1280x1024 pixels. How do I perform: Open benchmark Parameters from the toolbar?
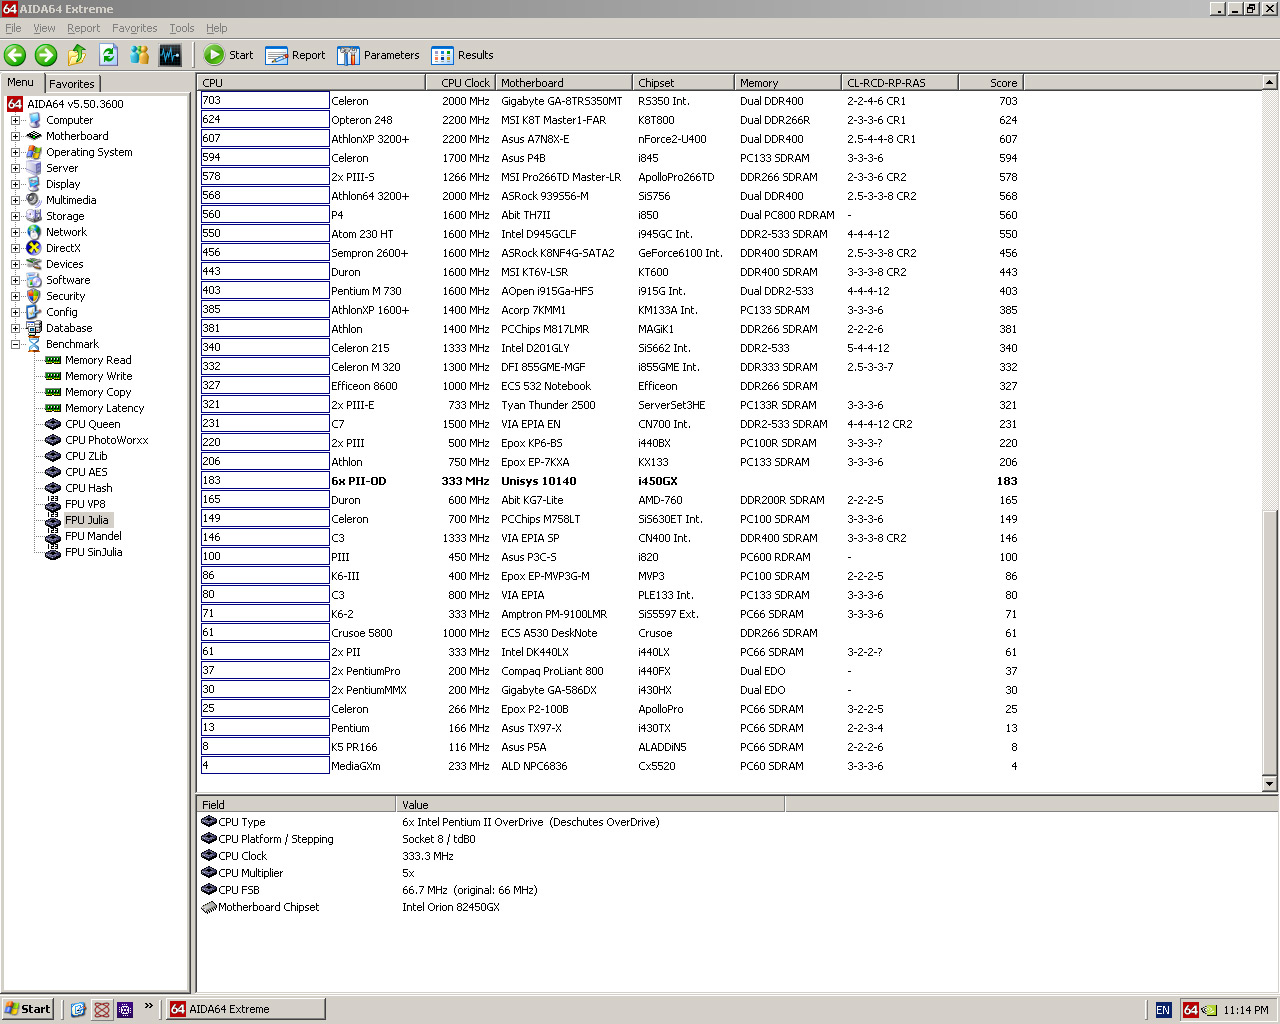click(378, 55)
